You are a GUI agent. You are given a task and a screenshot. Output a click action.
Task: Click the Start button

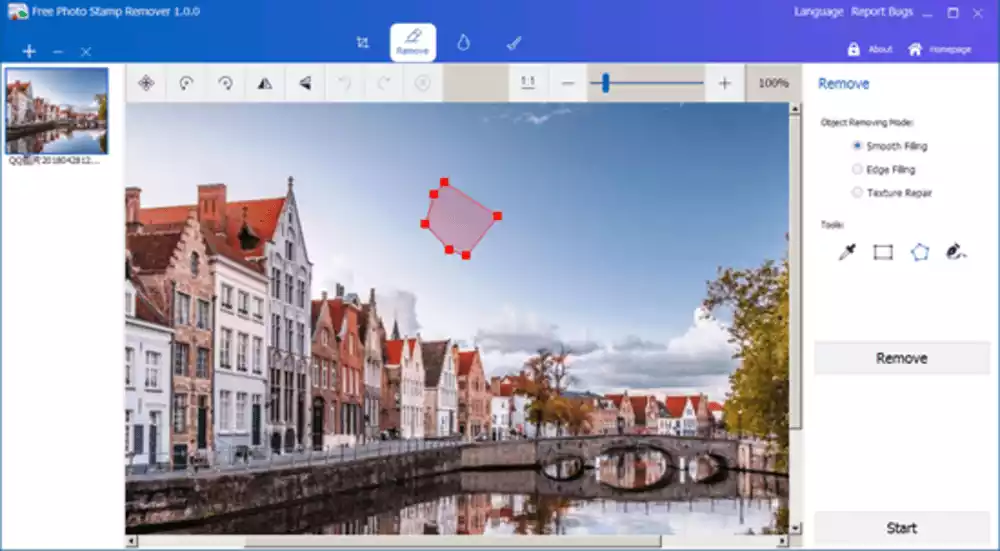tap(902, 528)
